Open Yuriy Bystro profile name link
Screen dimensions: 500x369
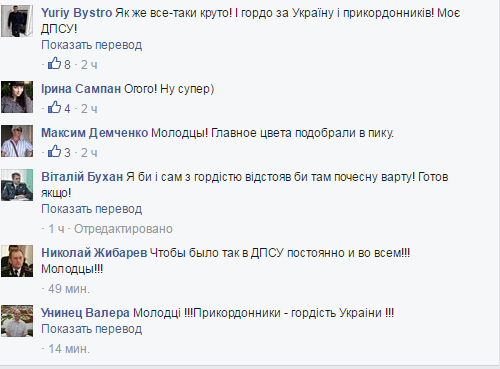click(77, 13)
